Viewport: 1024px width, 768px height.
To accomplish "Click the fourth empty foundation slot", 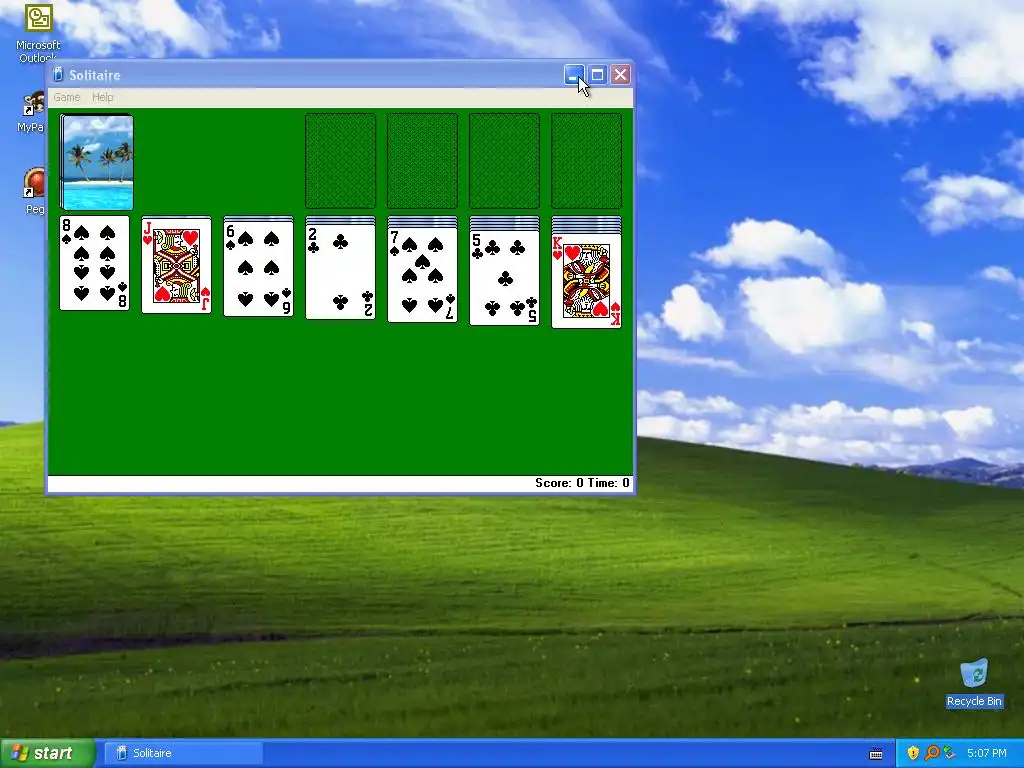I will [x=586, y=161].
